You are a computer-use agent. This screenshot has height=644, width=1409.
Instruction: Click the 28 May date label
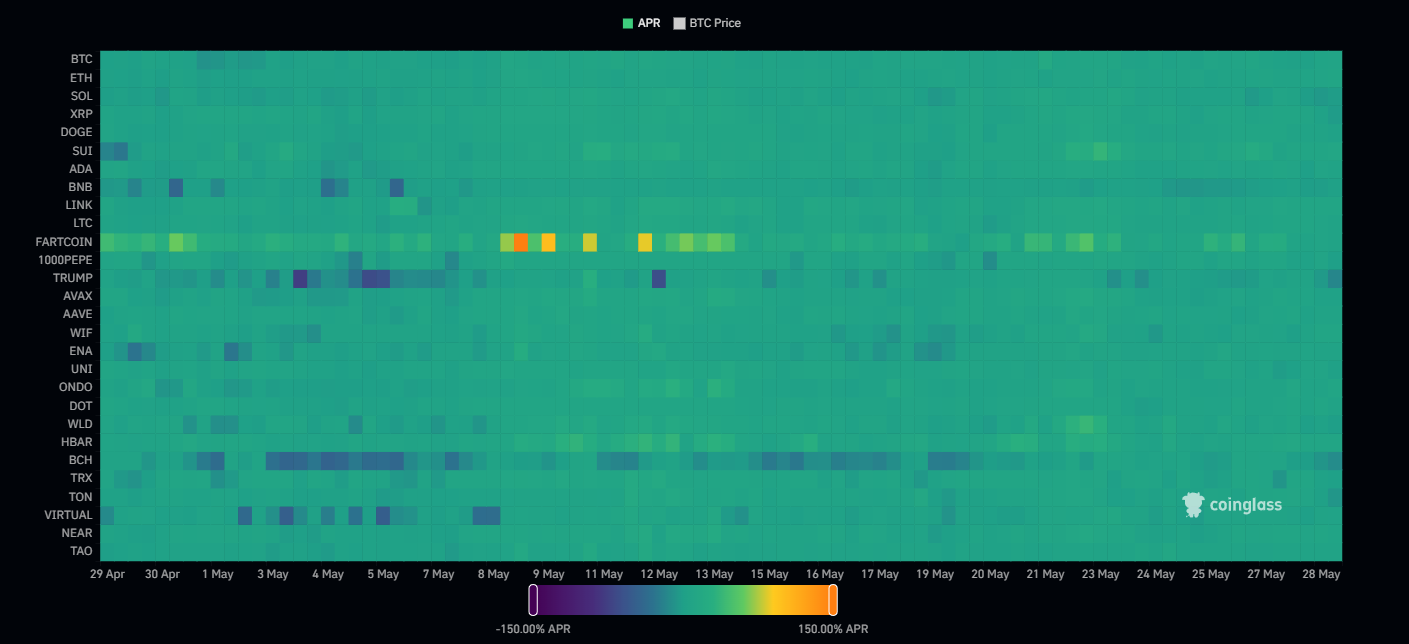point(1322,574)
